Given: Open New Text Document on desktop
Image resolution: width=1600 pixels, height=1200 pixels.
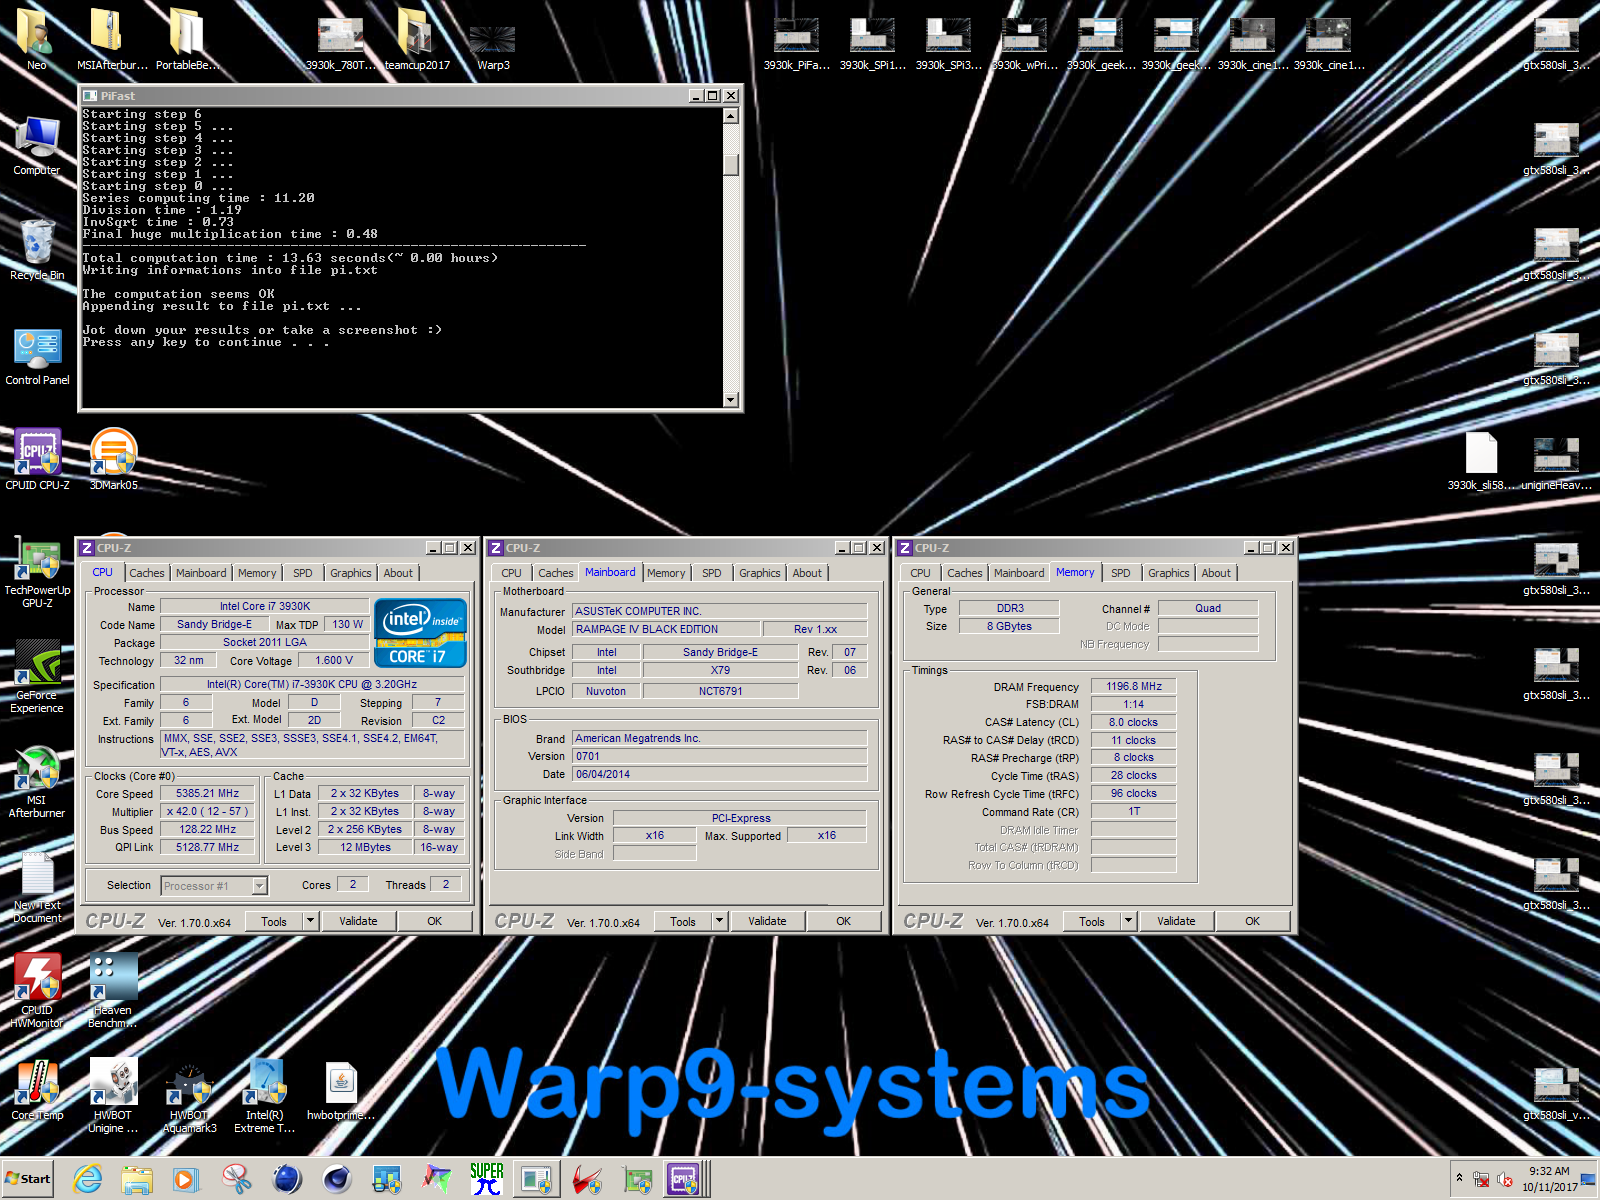Looking at the screenshot, I should [x=37, y=886].
